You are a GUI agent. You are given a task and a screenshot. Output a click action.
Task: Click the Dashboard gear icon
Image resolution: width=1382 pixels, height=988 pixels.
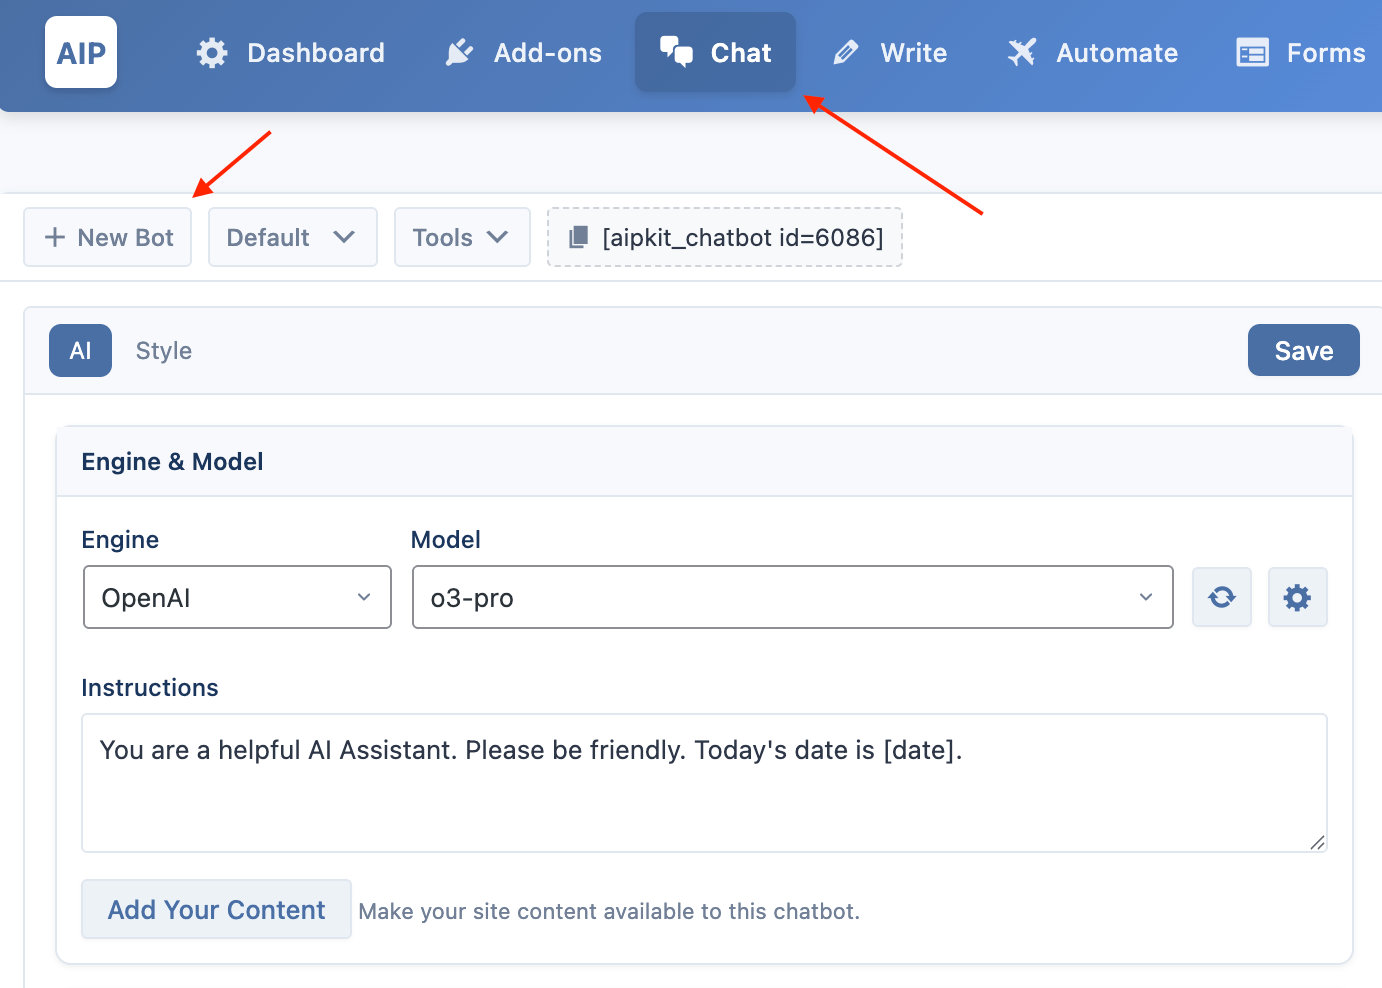click(x=212, y=53)
